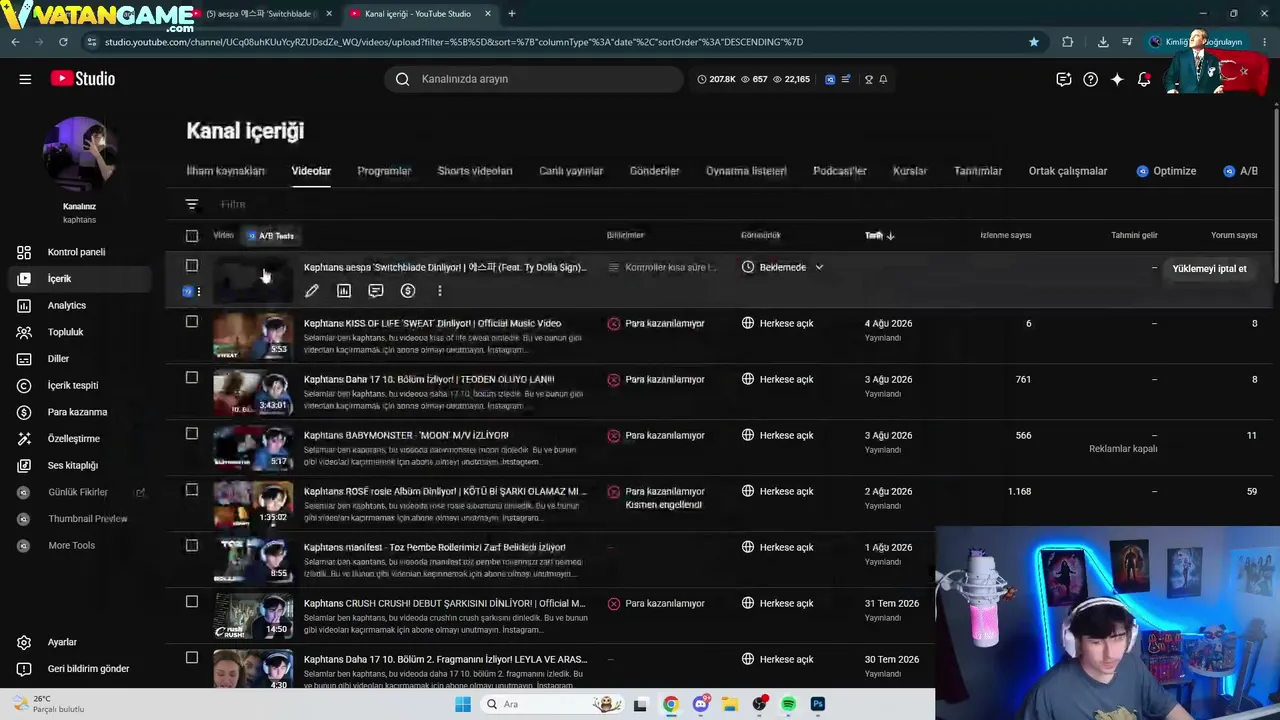Open the BABYMONSTER MOON video thumbnail
This screenshot has width=1280, height=720.
(253, 447)
